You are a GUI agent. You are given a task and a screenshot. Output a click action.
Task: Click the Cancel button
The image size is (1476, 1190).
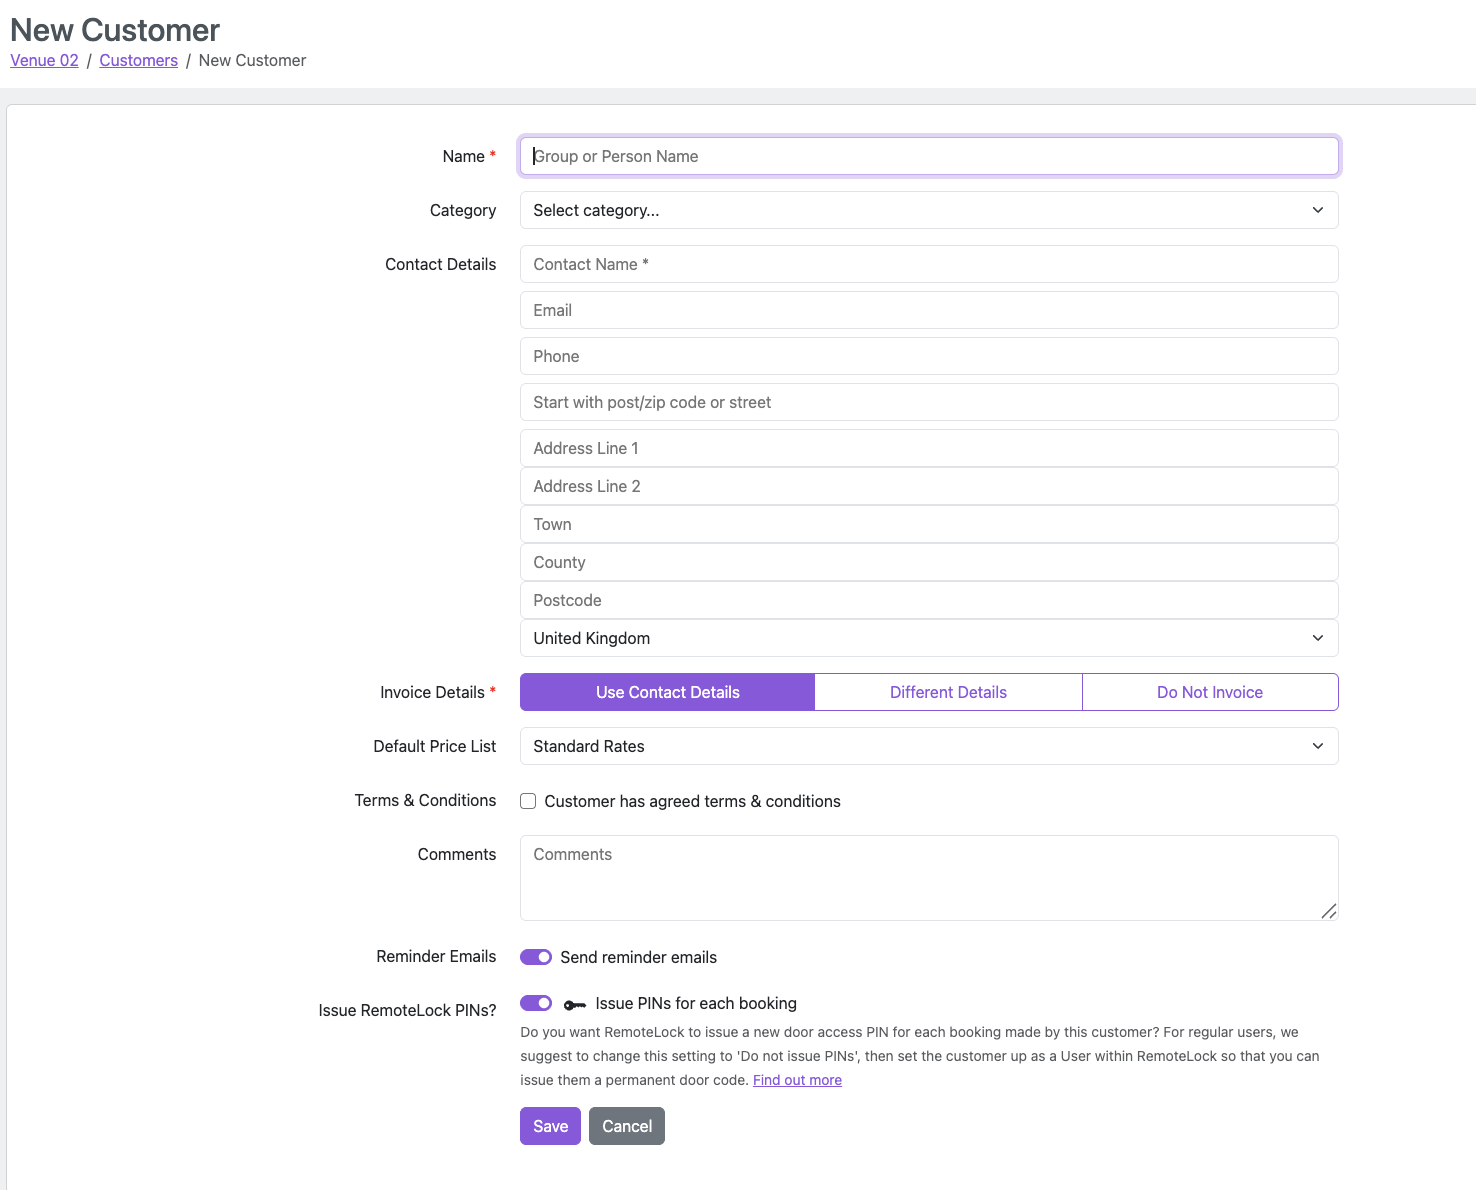626,1126
